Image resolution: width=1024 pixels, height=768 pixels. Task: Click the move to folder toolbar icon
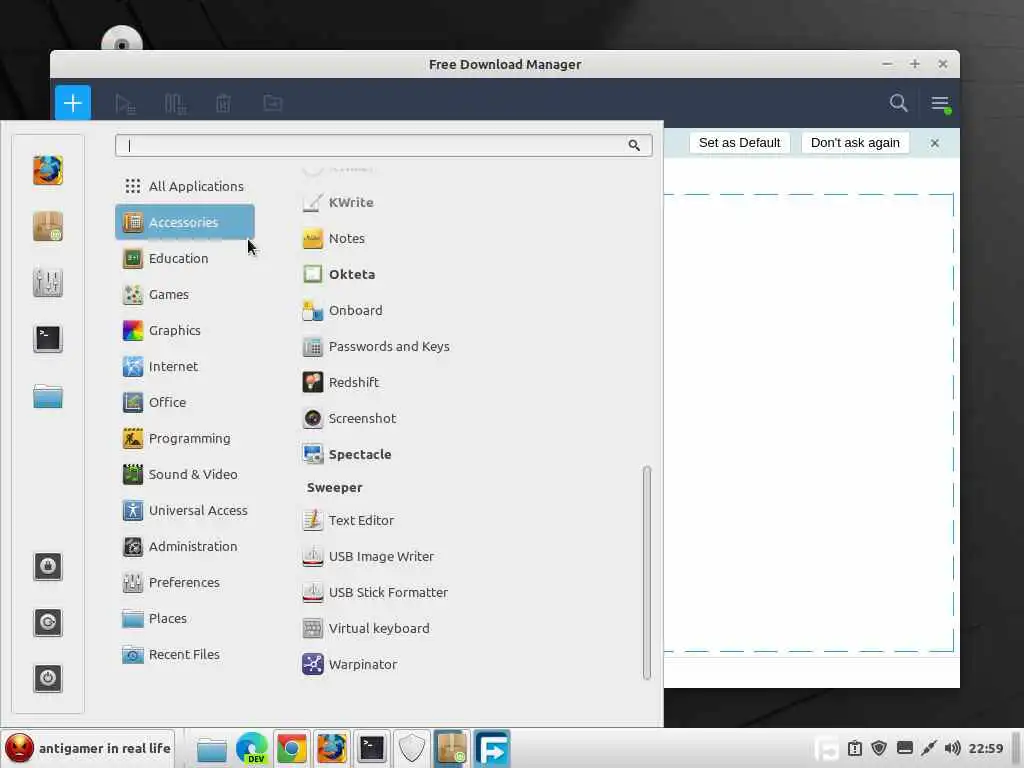point(272,103)
